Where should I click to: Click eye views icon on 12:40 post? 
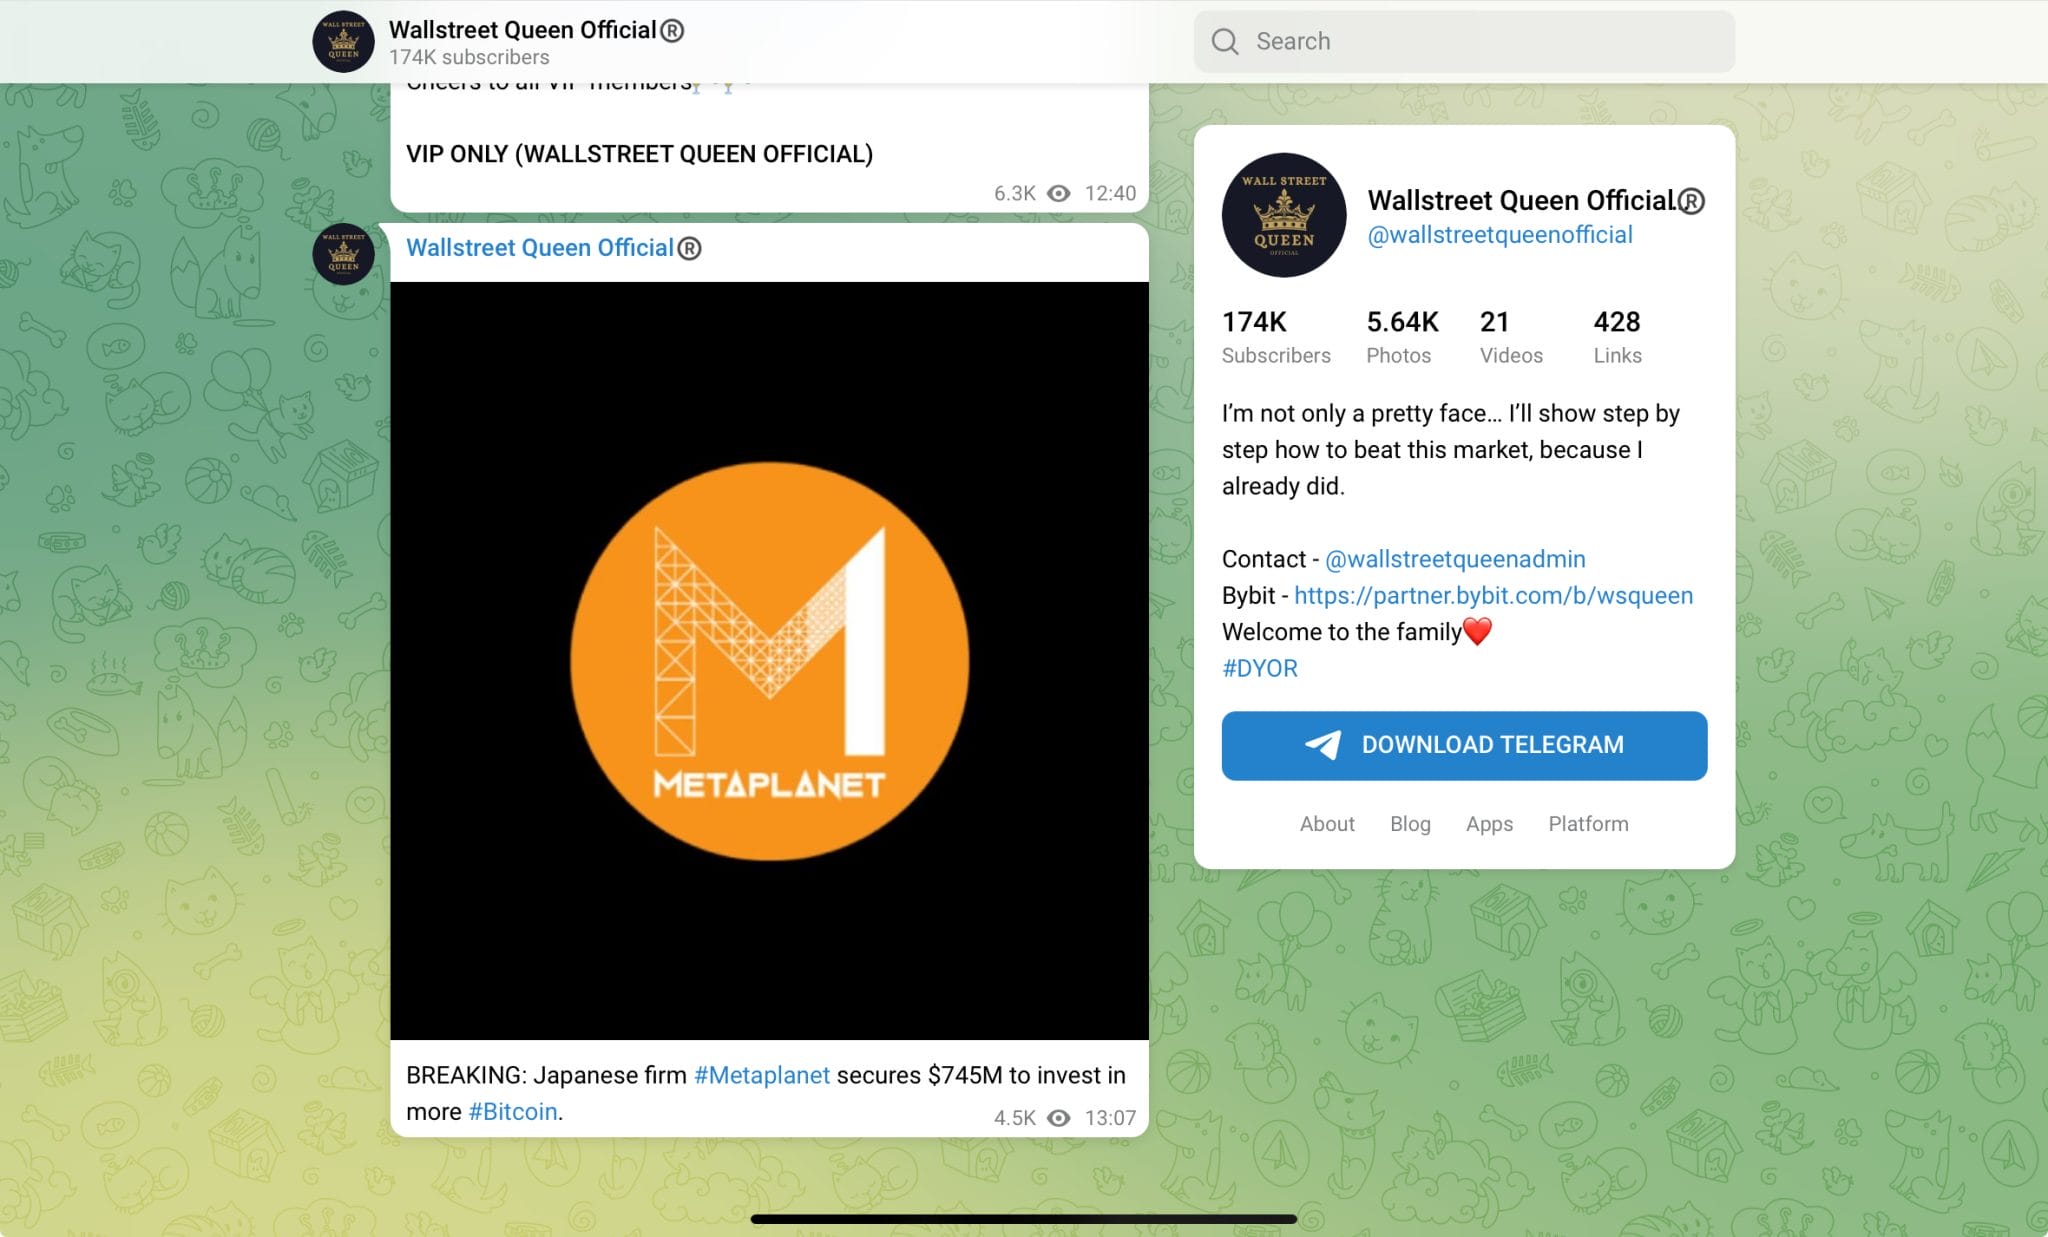coord(1058,193)
